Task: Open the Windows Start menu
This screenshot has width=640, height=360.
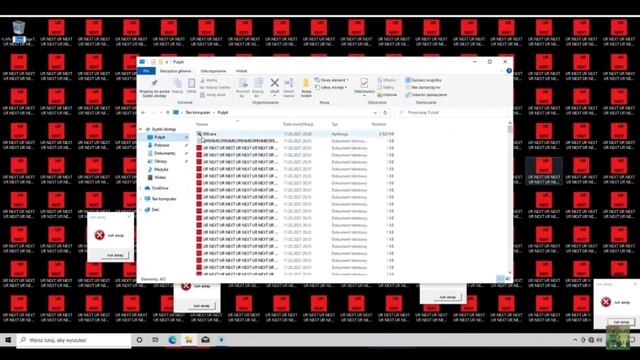Action: coord(8,340)
